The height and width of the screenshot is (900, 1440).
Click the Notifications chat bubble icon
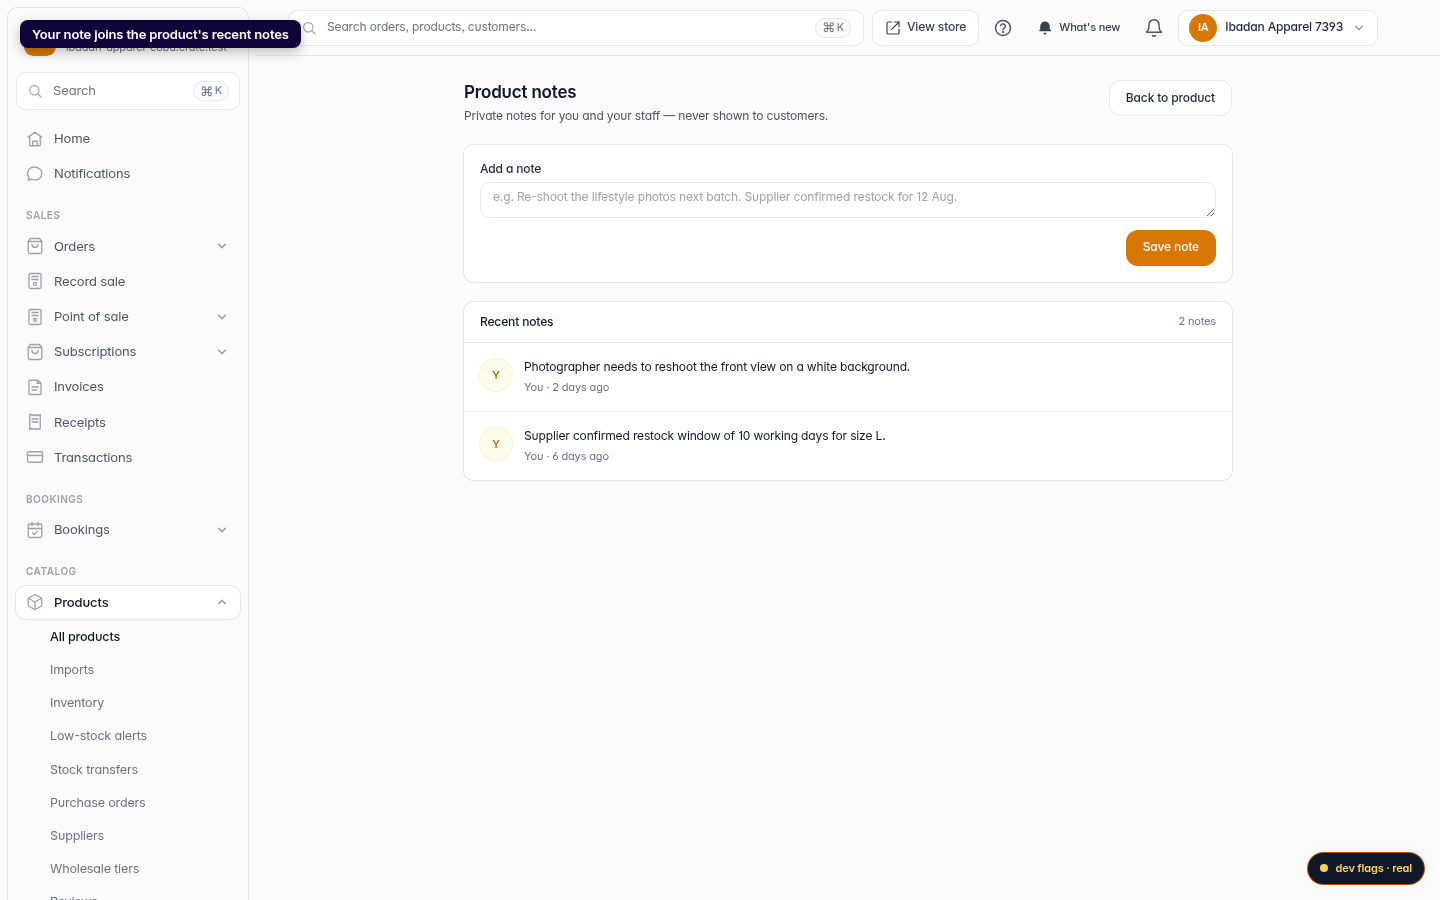tap(35, 174)
